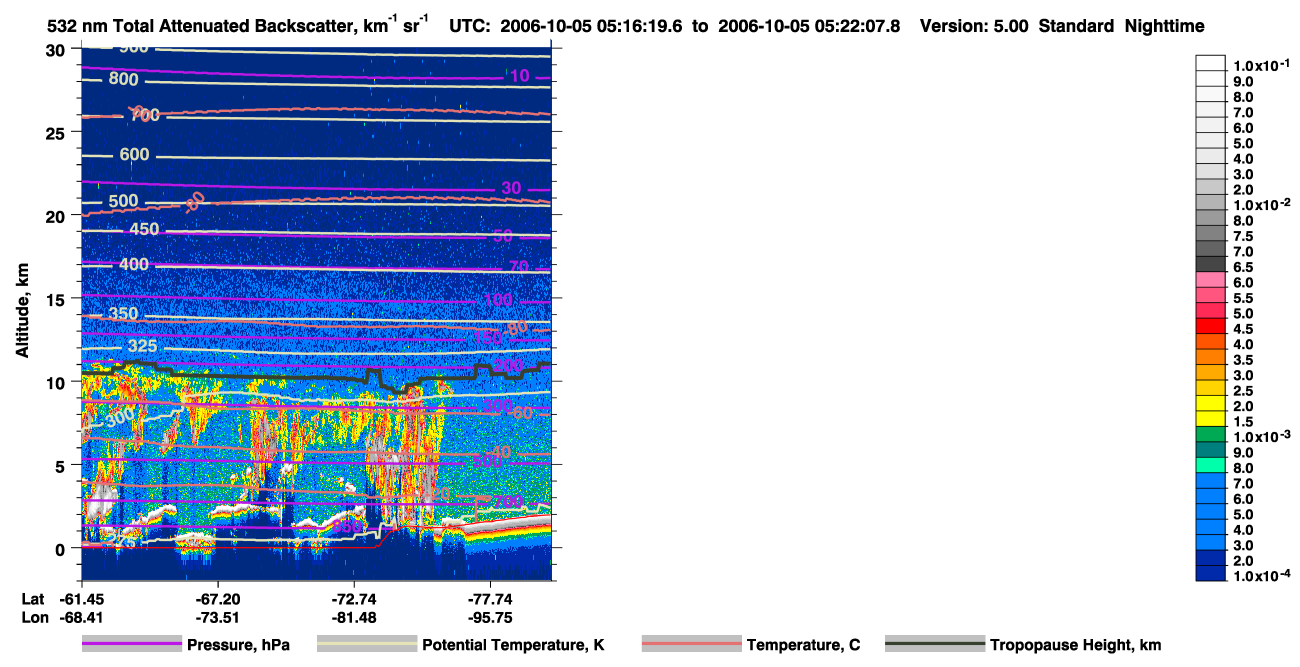Click longitude value -81.48
The width and height of the screenshot is (1300, 667).
355,618
